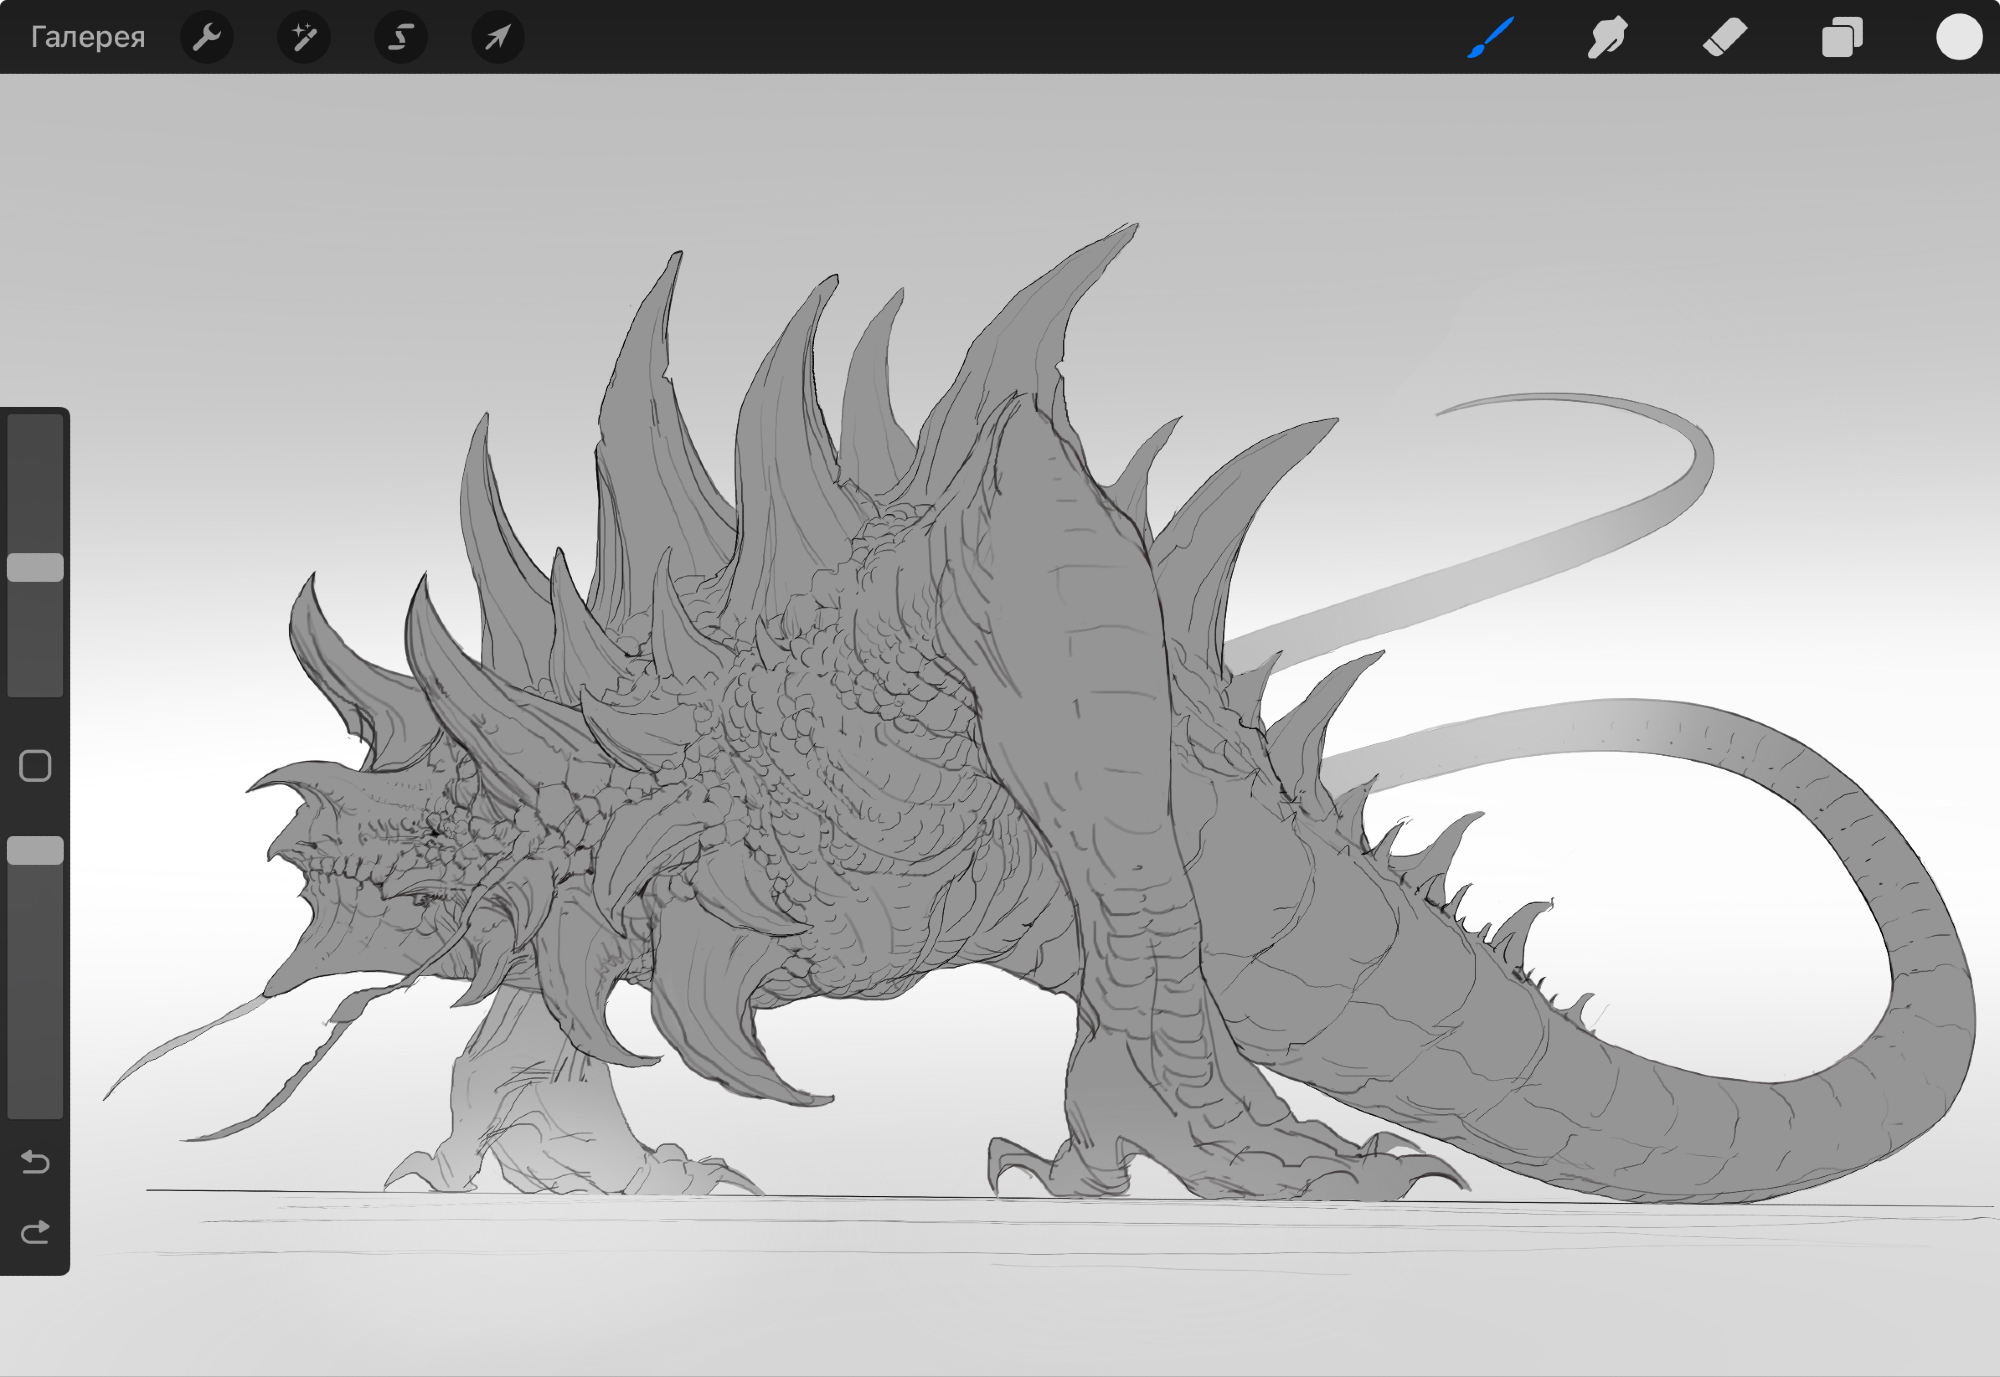Activate the Selection S-ribbon tool
This screenshot has height=1377, width=2000.
pyautogui.click(x=400, y=37)
